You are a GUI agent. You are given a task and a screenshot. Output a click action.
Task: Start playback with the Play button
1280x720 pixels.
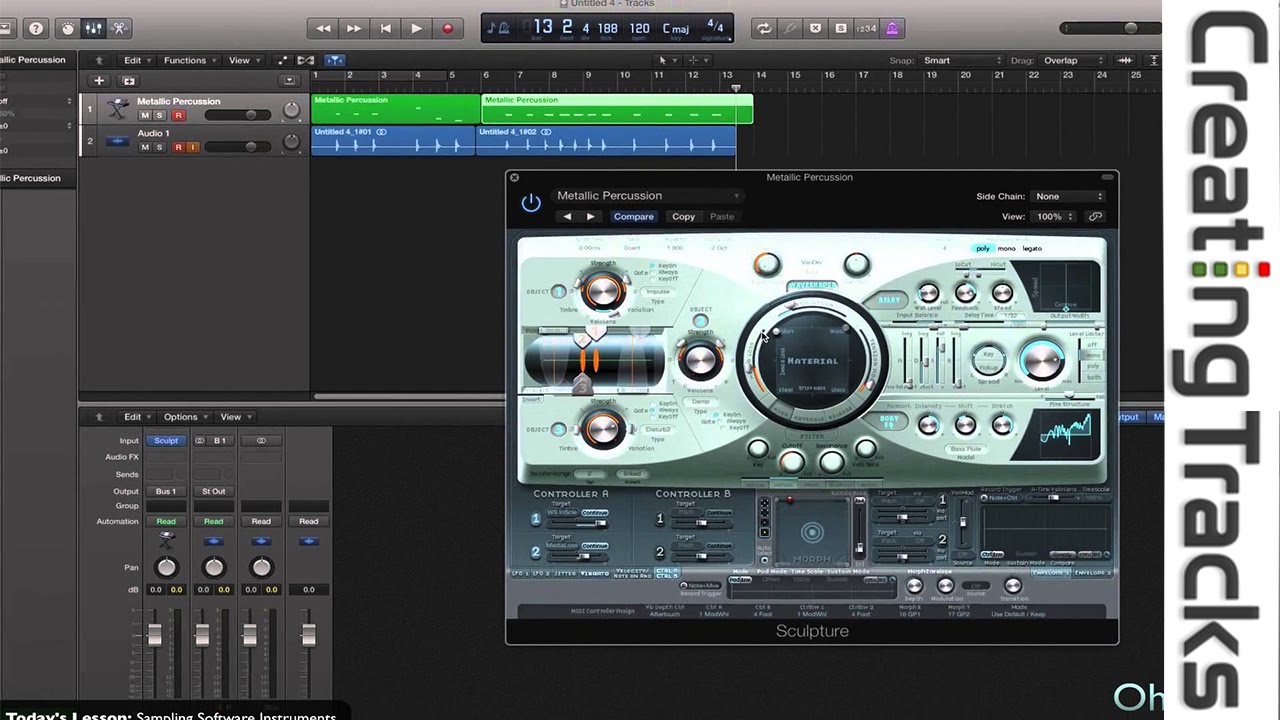click(416, 29)
